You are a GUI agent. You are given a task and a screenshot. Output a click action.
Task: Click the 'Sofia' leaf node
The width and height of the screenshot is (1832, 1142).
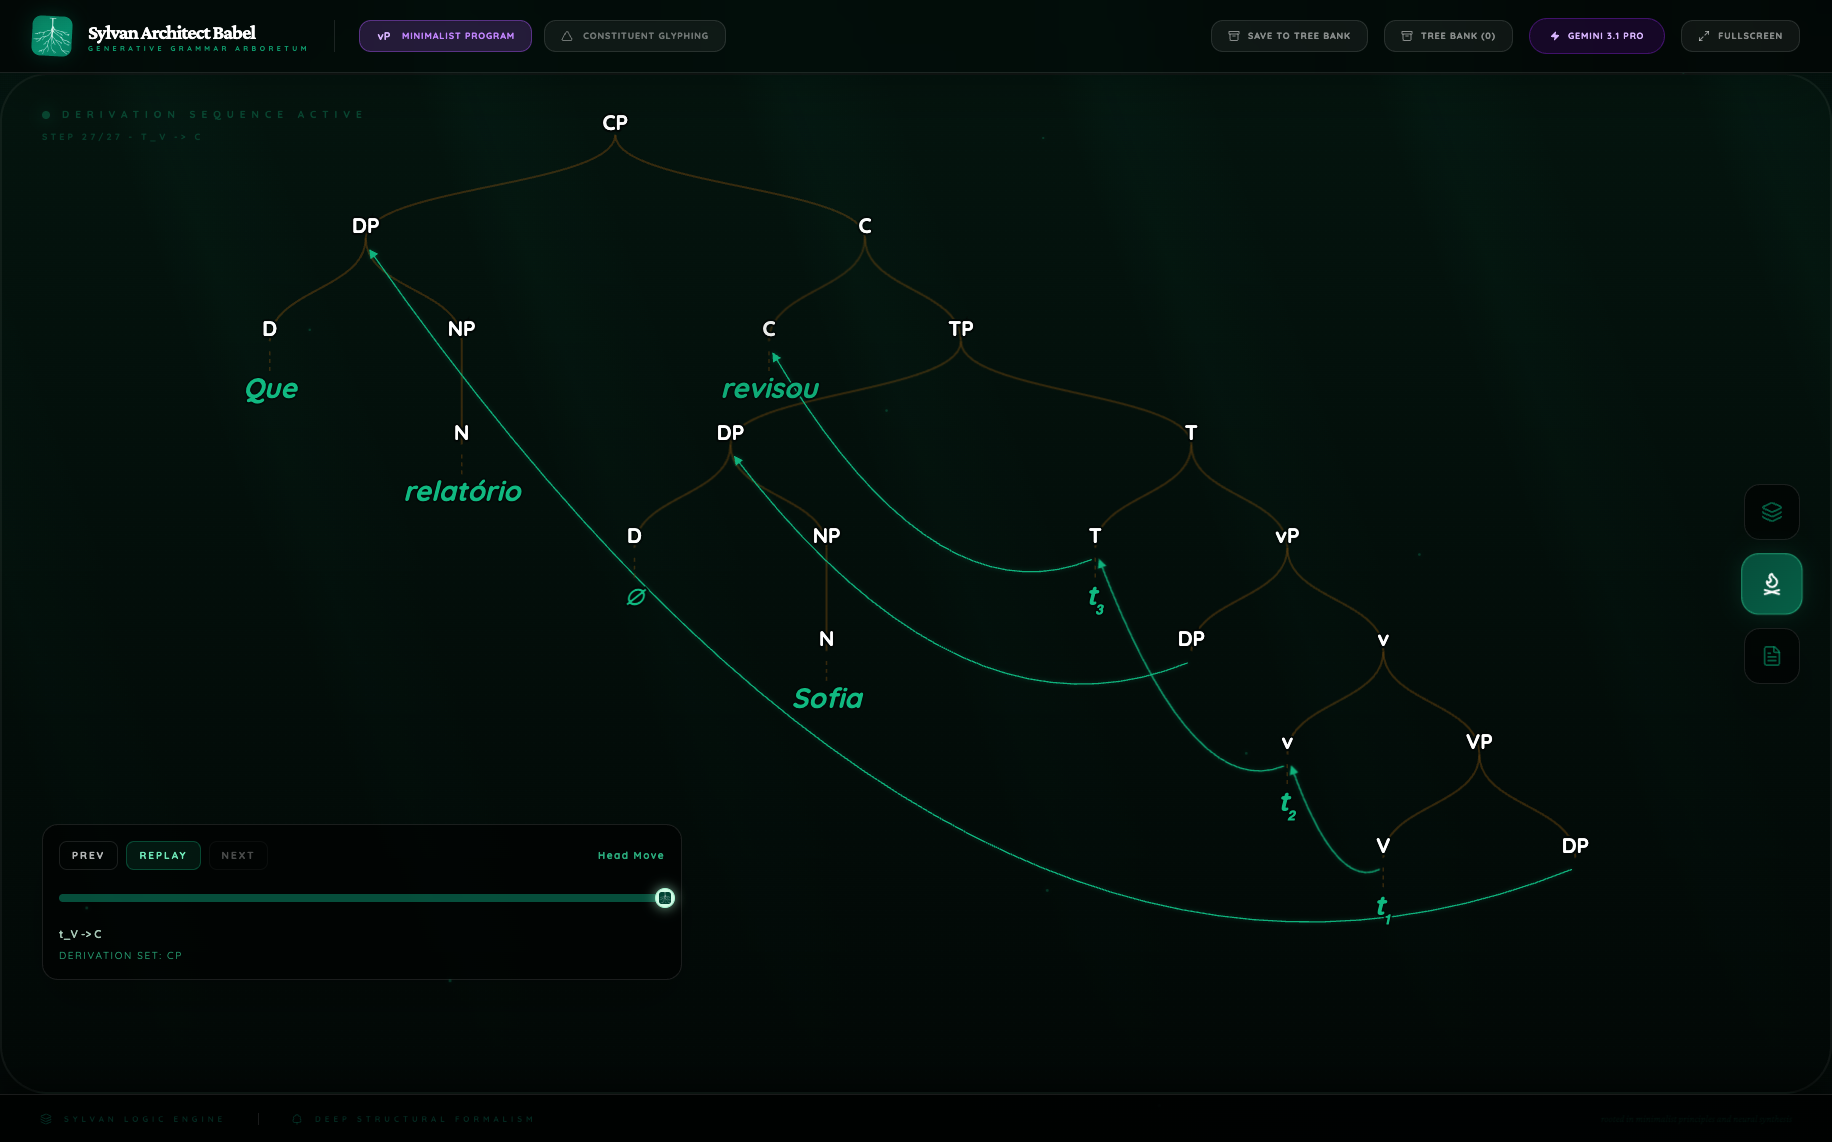coord(828,698)
